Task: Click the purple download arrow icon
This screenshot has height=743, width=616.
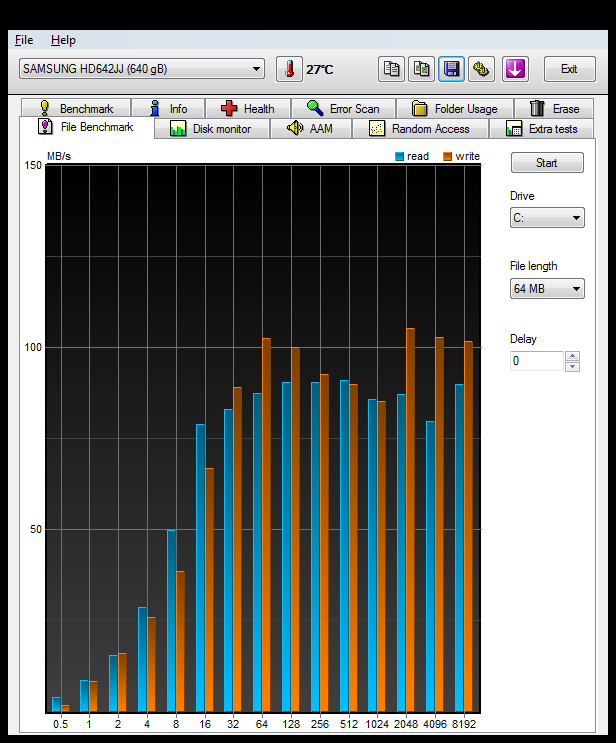Action: tap(515, 69)
